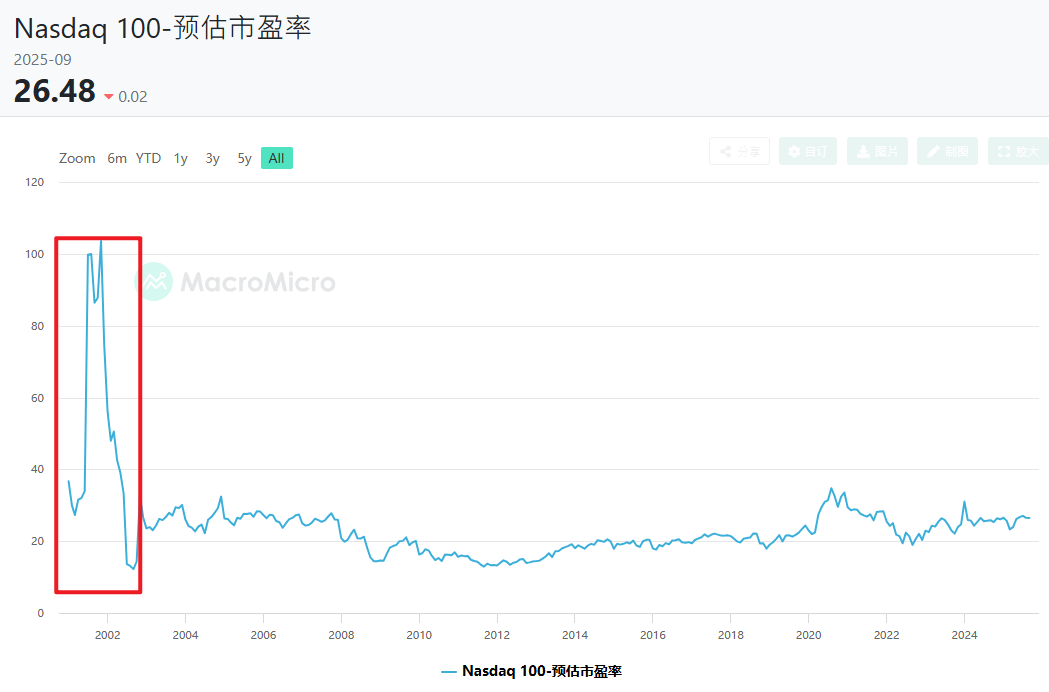
Task: Select the 5y zoom range
Action: pos(244,158)
